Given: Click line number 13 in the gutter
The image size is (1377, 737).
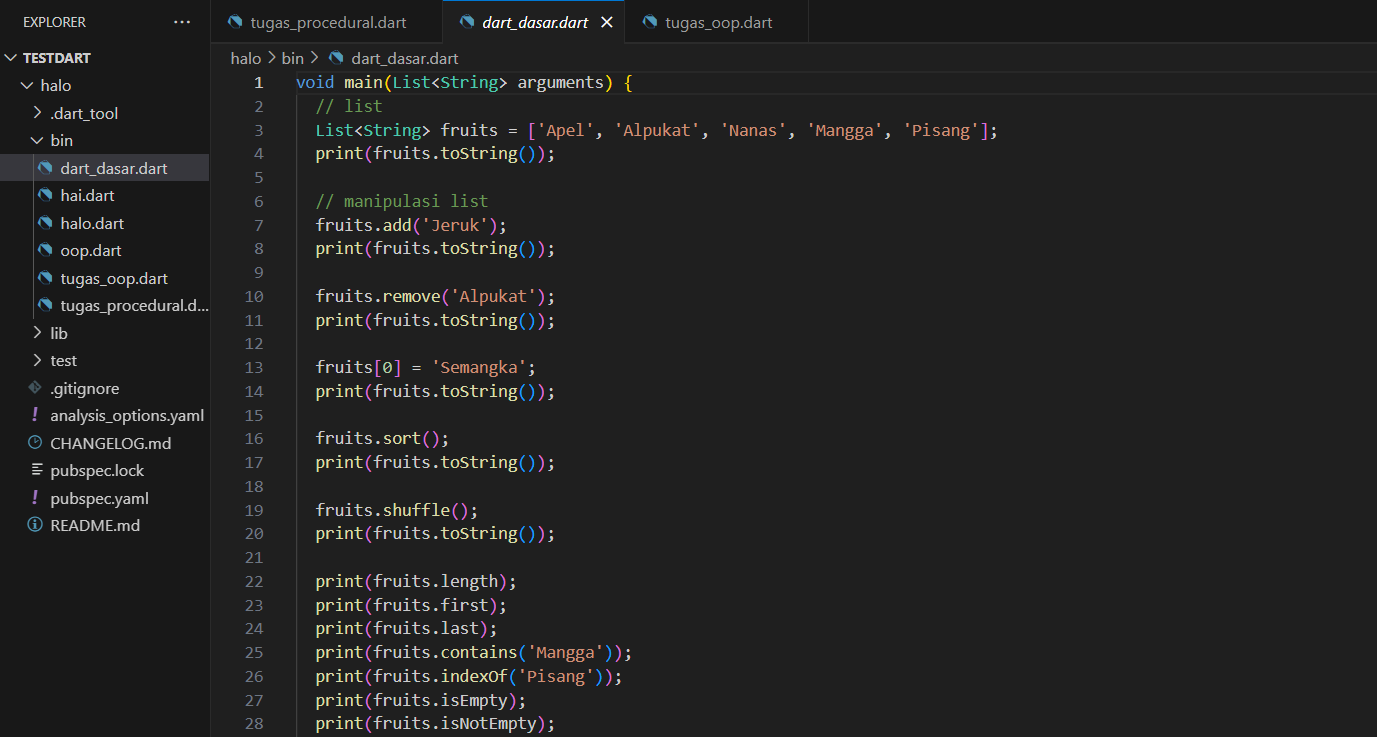Looking at the screenshot, I should (x=253, y=368).
